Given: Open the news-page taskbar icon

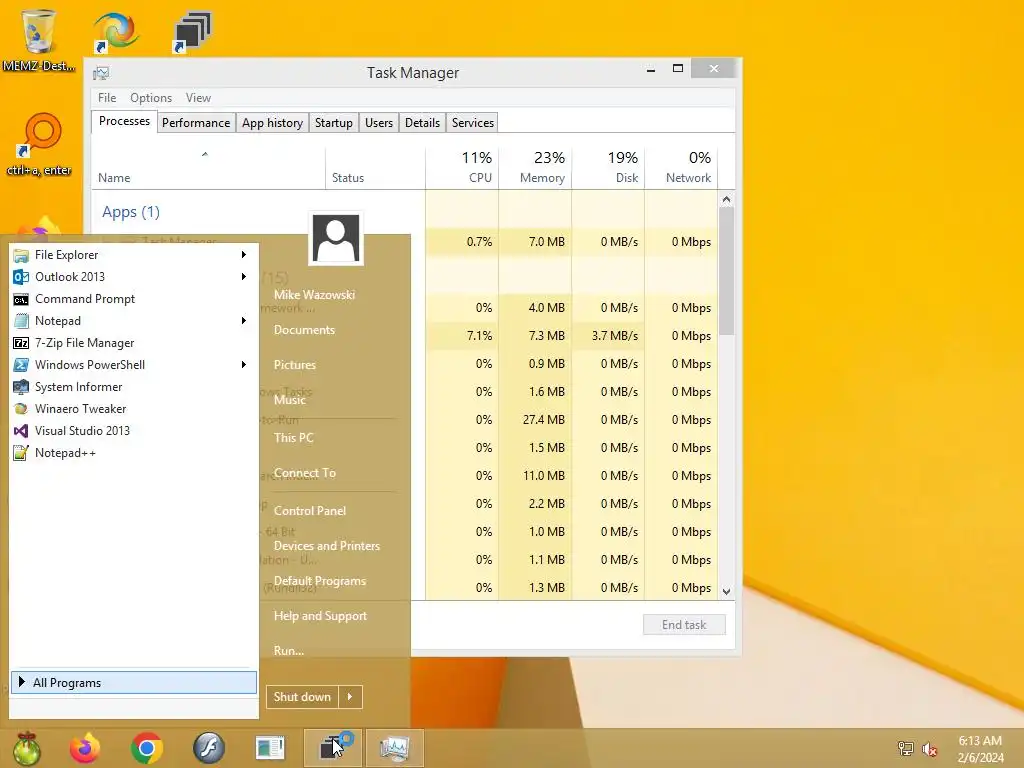Looking at the screenshot, I should pos(270,748).
